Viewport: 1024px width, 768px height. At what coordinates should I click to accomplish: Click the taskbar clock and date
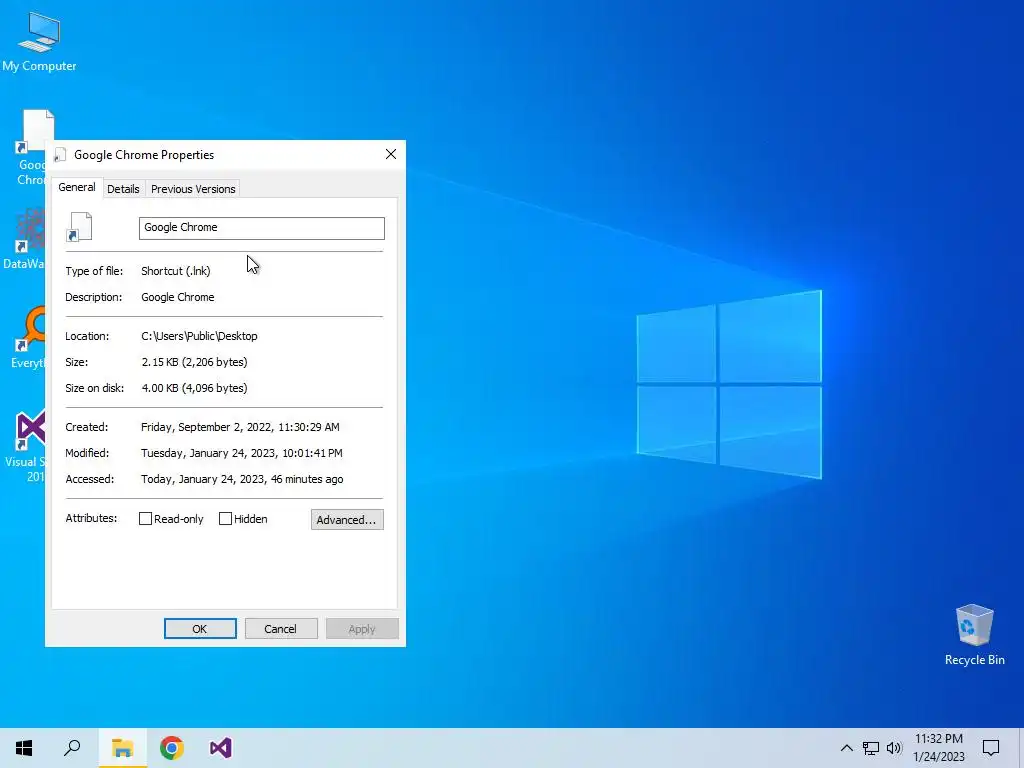click(938, 748)
